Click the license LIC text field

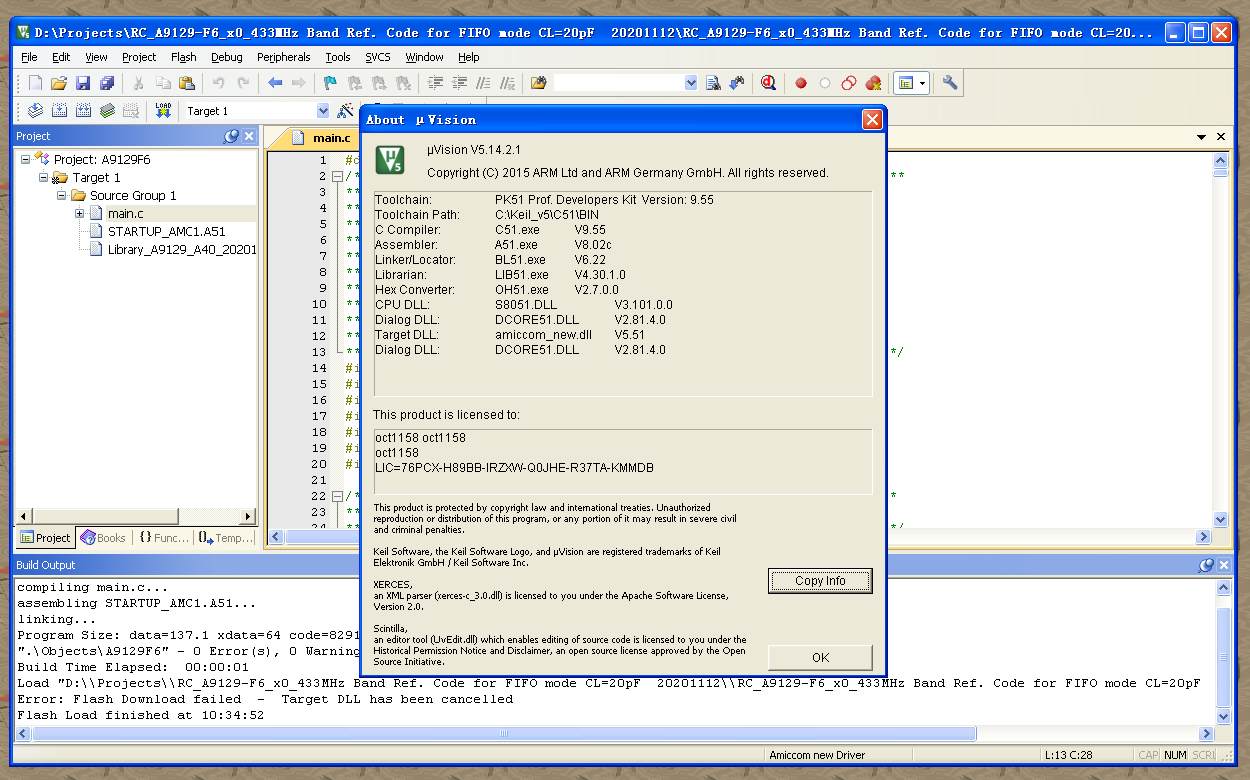tap(515, 468)
